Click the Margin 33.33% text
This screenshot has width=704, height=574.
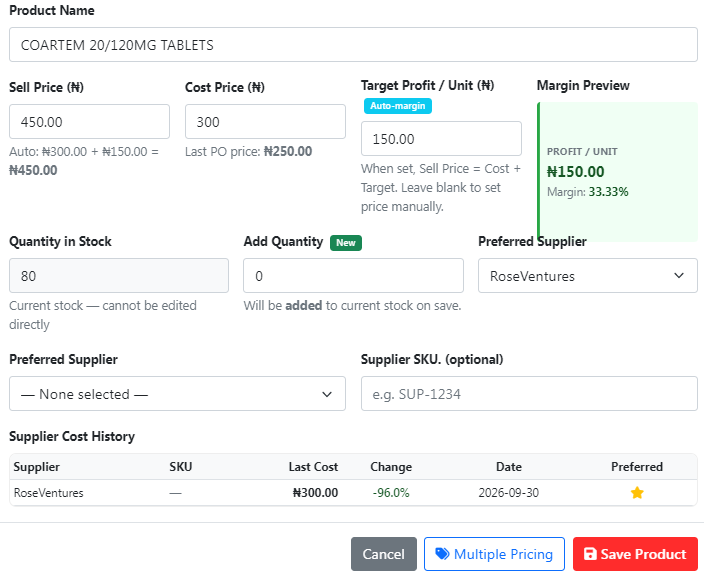(x=587, y=192)
